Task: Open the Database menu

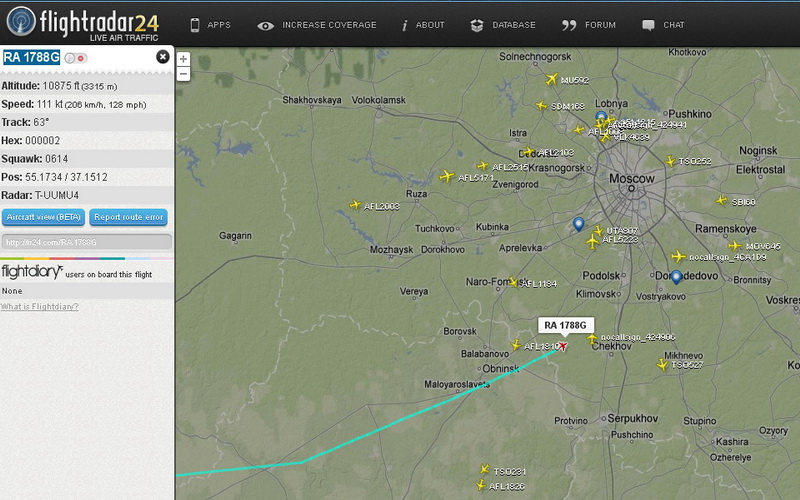Action: (503, 25)
